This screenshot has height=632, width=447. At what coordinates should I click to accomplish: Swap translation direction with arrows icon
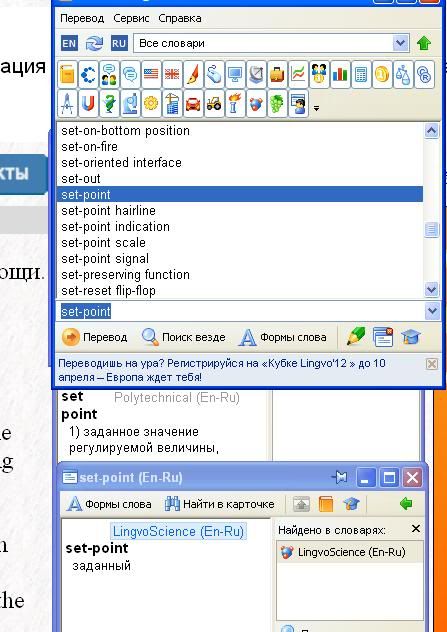click(x=94, y=43)
